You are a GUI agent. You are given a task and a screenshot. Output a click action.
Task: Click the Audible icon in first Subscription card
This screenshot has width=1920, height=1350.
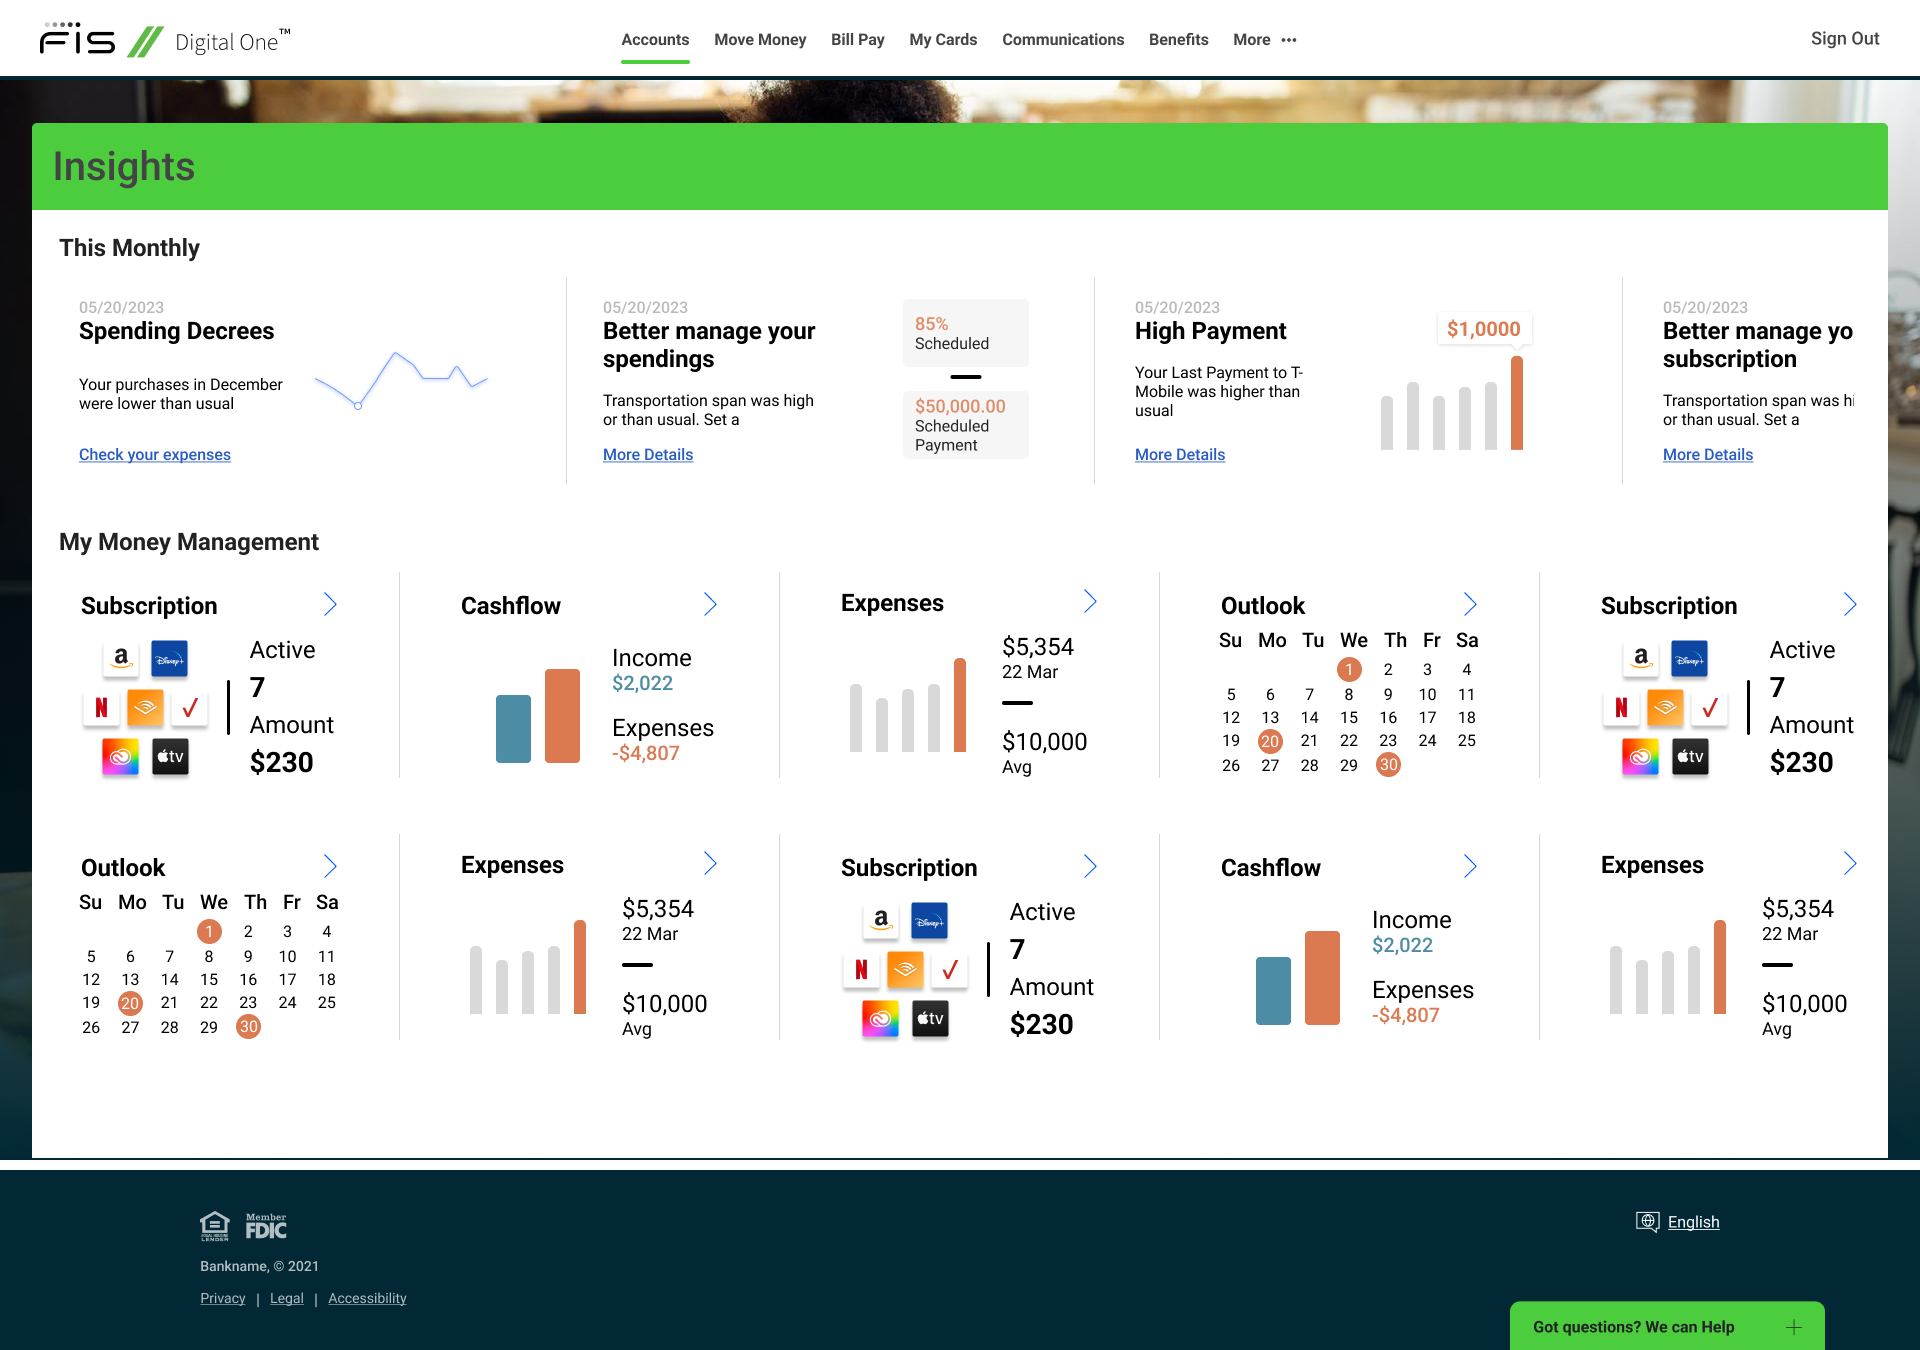(x=145, y=708)
